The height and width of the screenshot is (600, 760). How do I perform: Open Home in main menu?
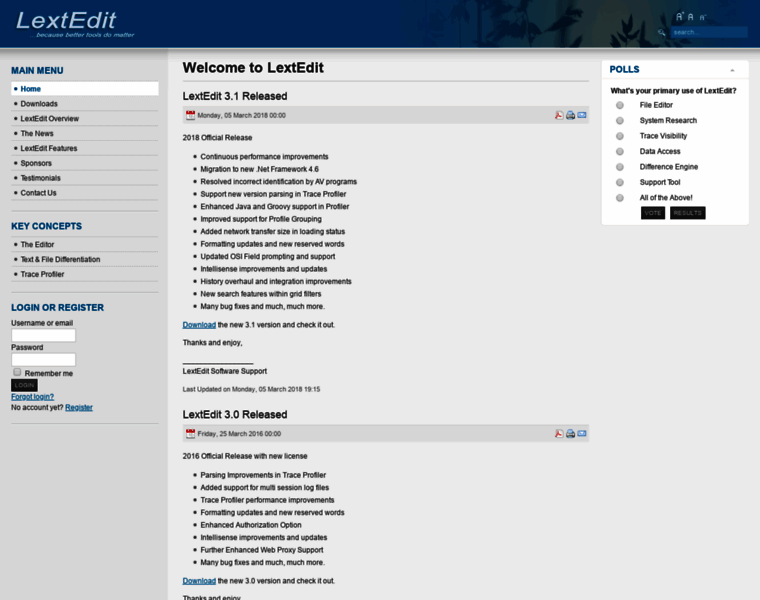85,89
